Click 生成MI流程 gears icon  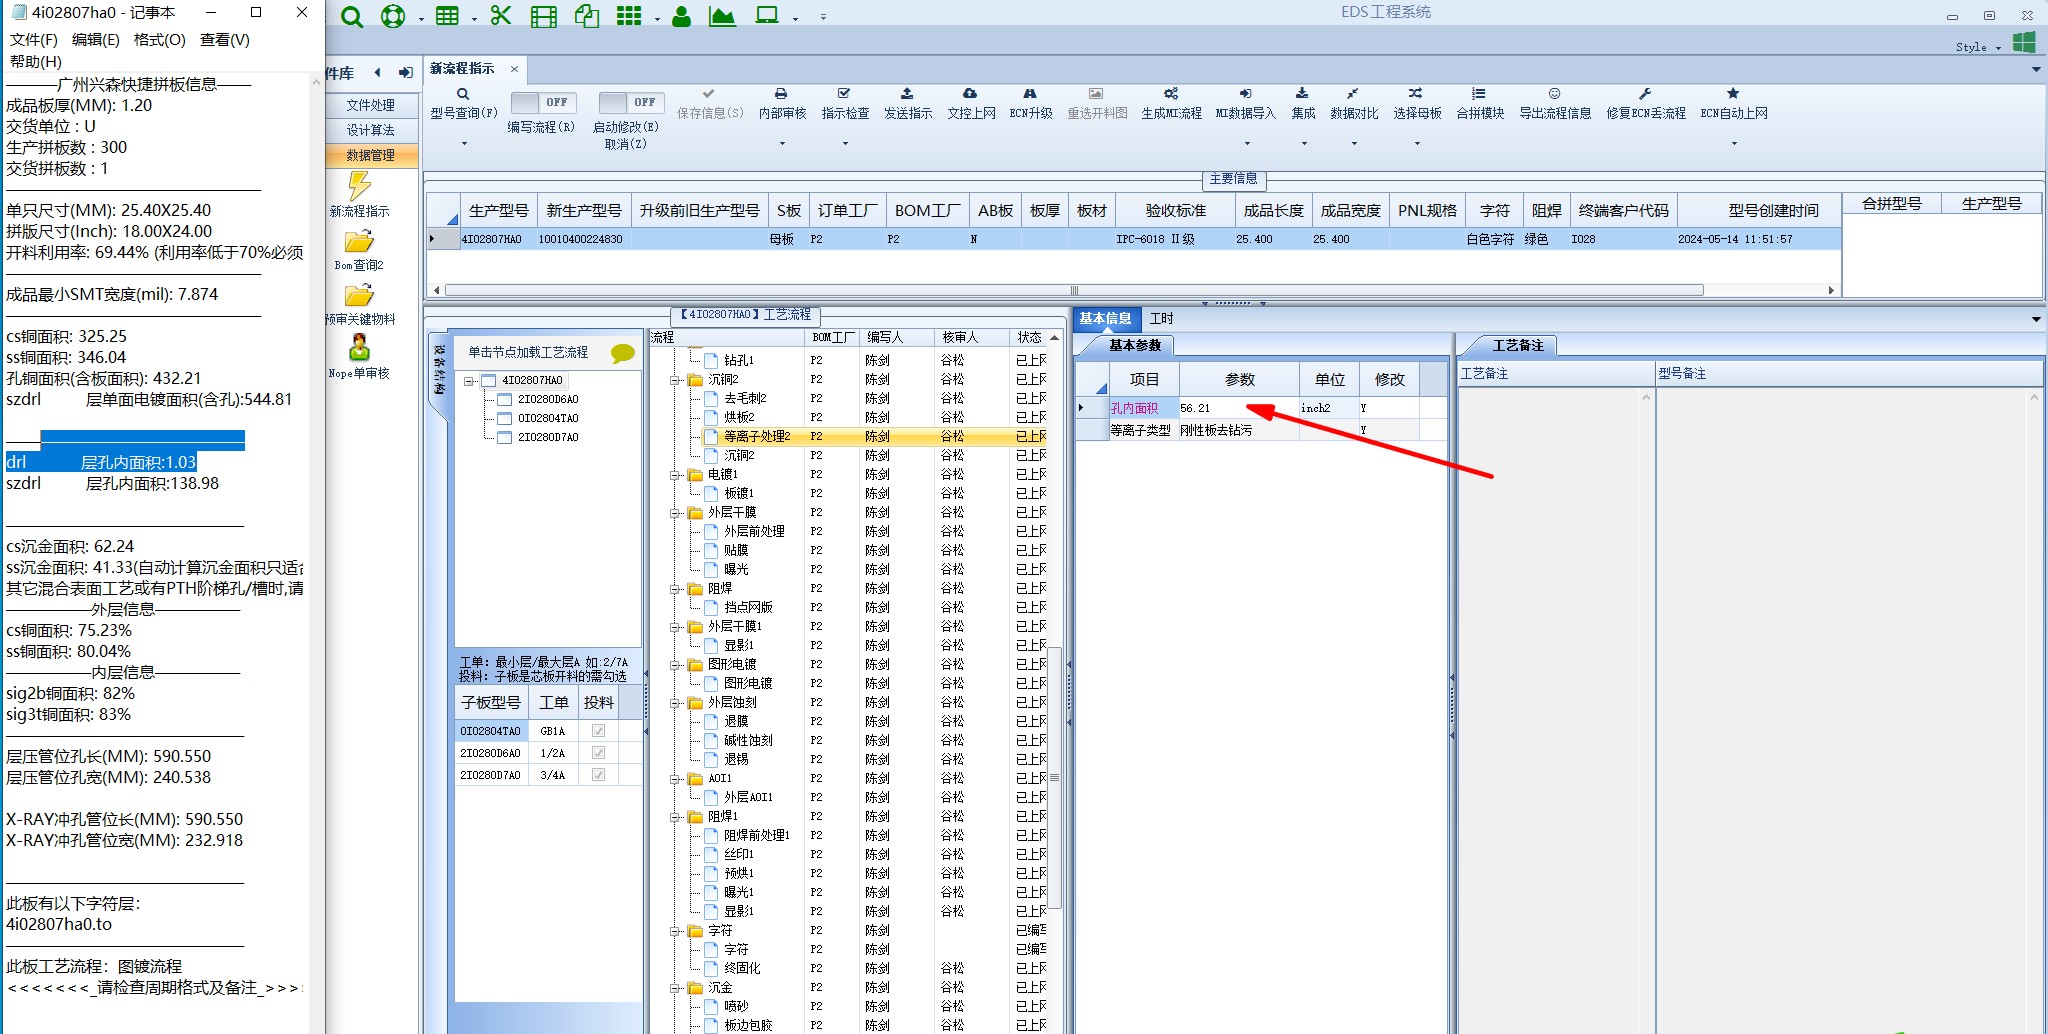(1171, 93)
